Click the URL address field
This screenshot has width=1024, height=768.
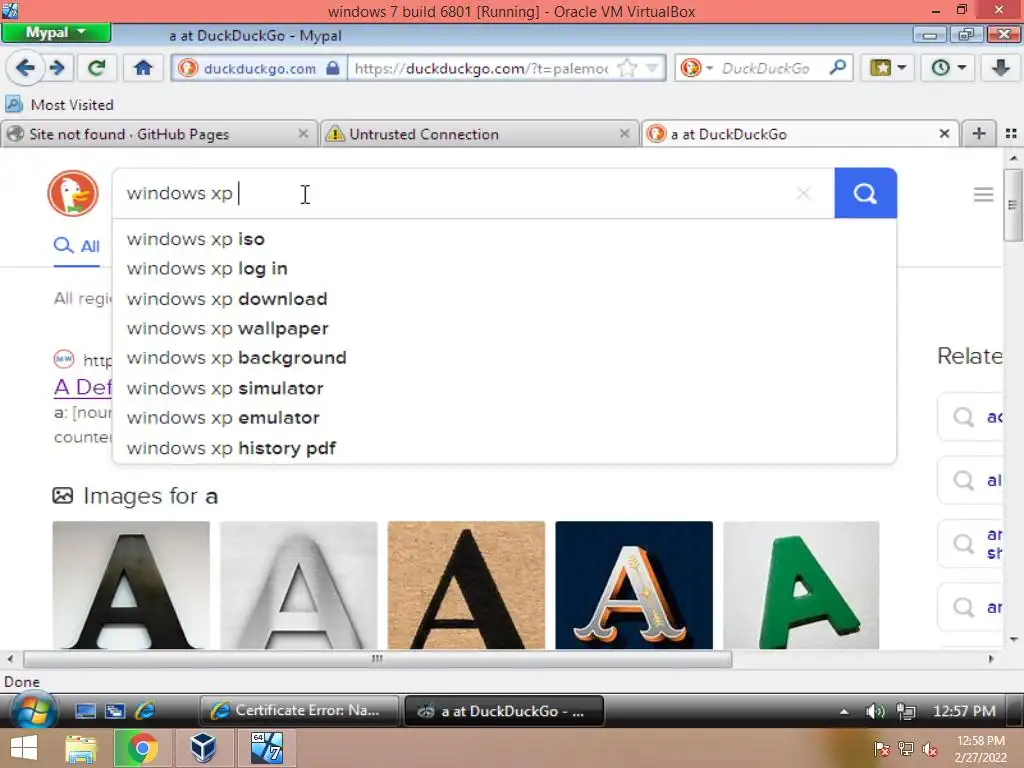(481, 68)
